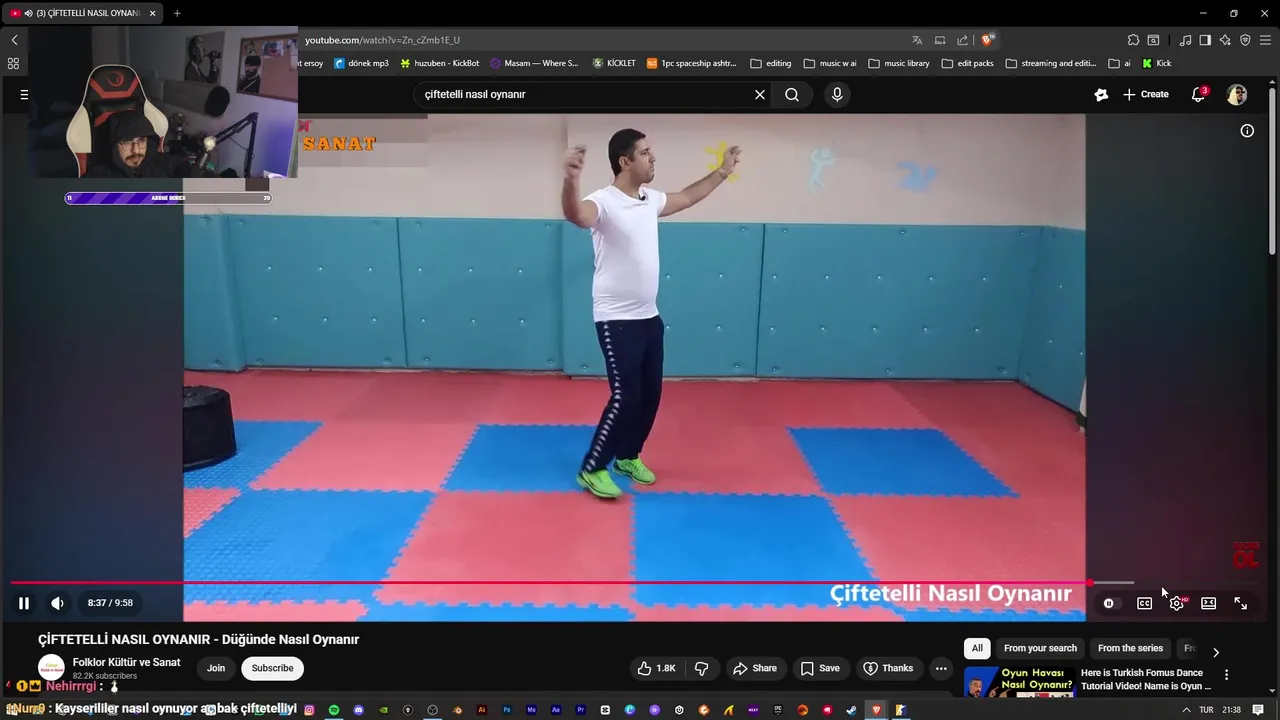1280x720 pixels.
Task: Open the Brave Shields lion icon
Action: (x=987, y=40)
